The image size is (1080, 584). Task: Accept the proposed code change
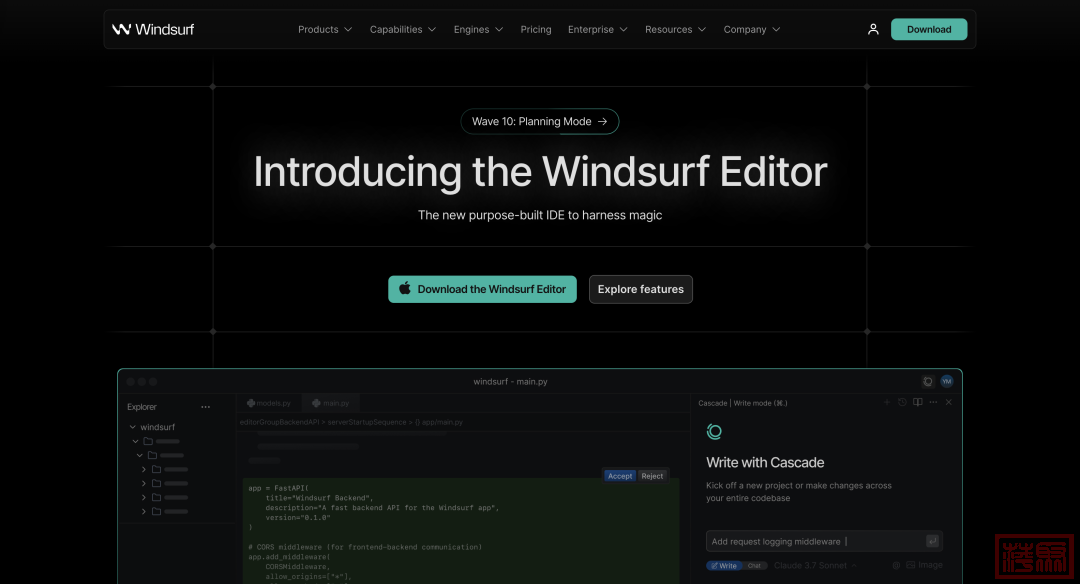click(x=619, y=476)
